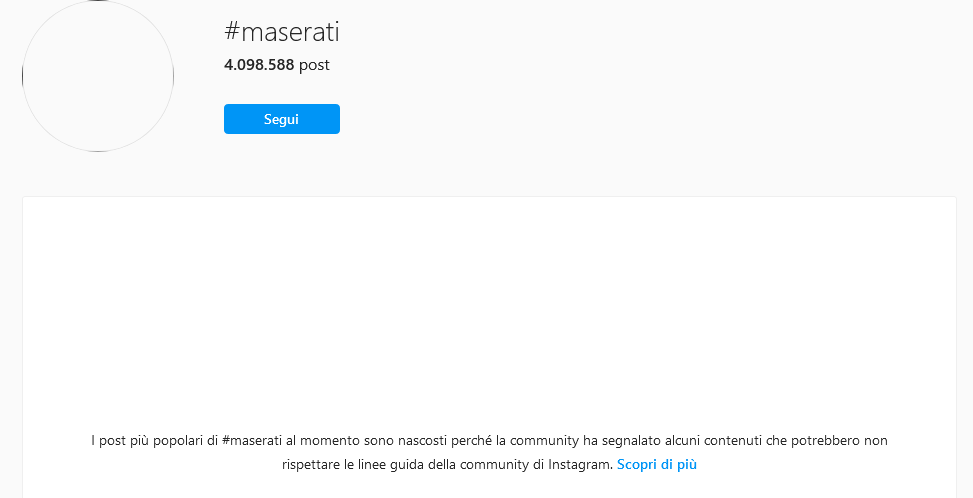
Task: Learn more via Scopri di più
Action: [x=657, y=465]
